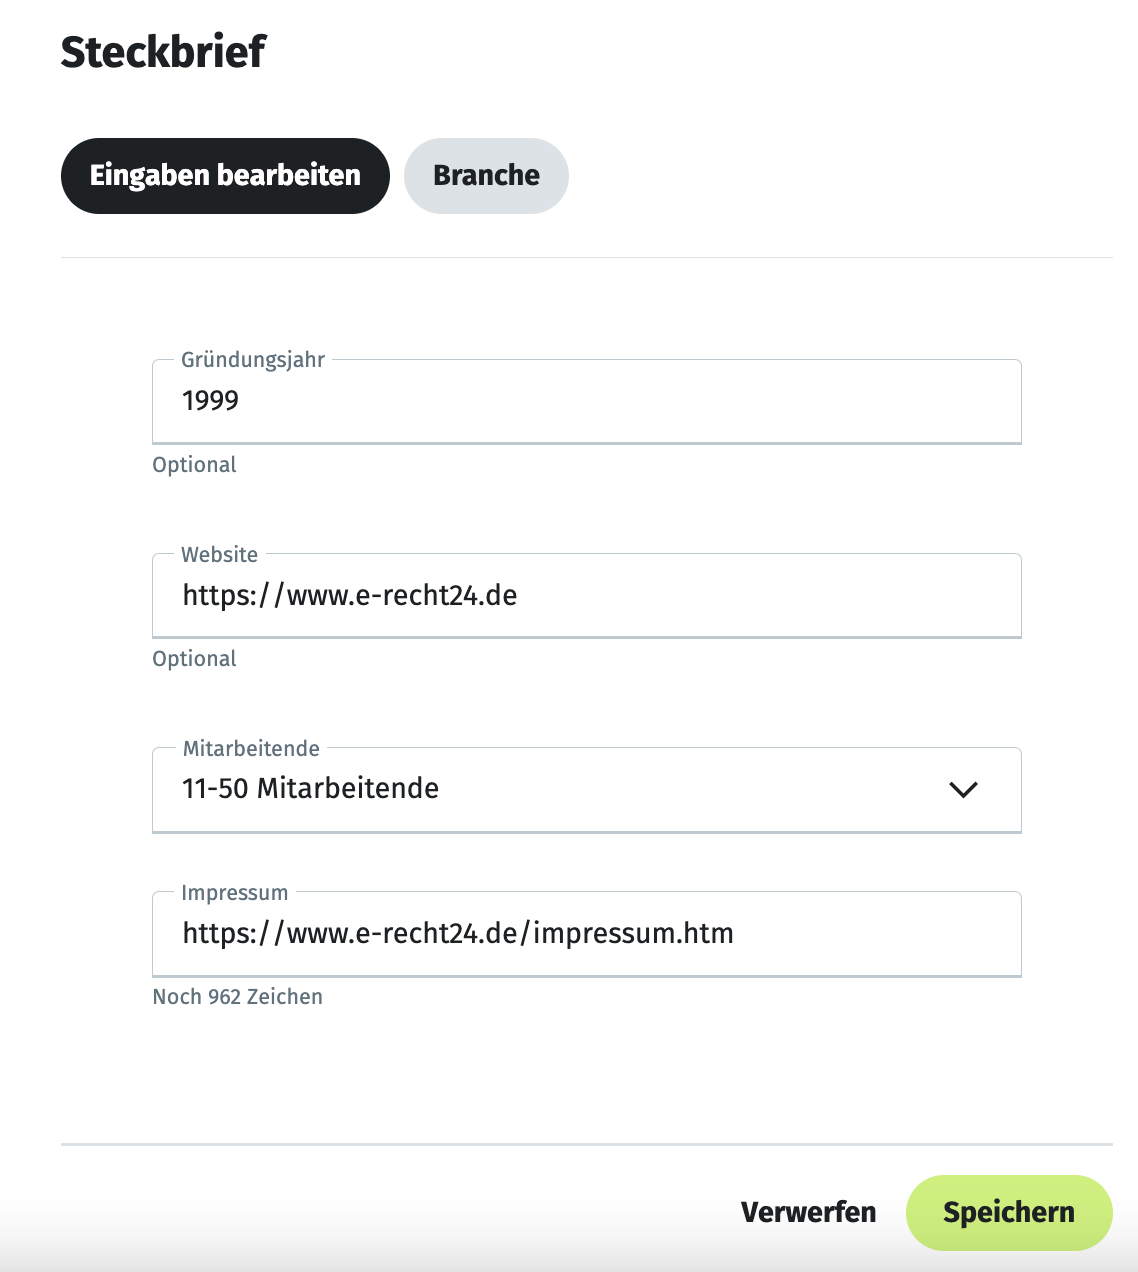Click Optional hint below Gründungsjahr
The image size is (1138, 1272).
(194, 465)
